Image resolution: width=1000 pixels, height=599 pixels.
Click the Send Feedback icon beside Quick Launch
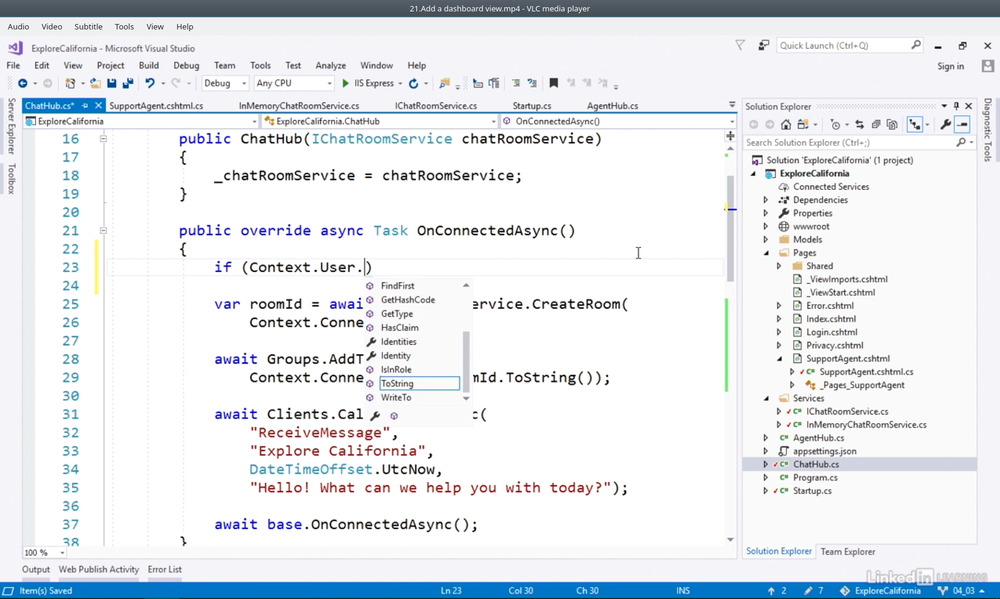(x=763, y=45)
